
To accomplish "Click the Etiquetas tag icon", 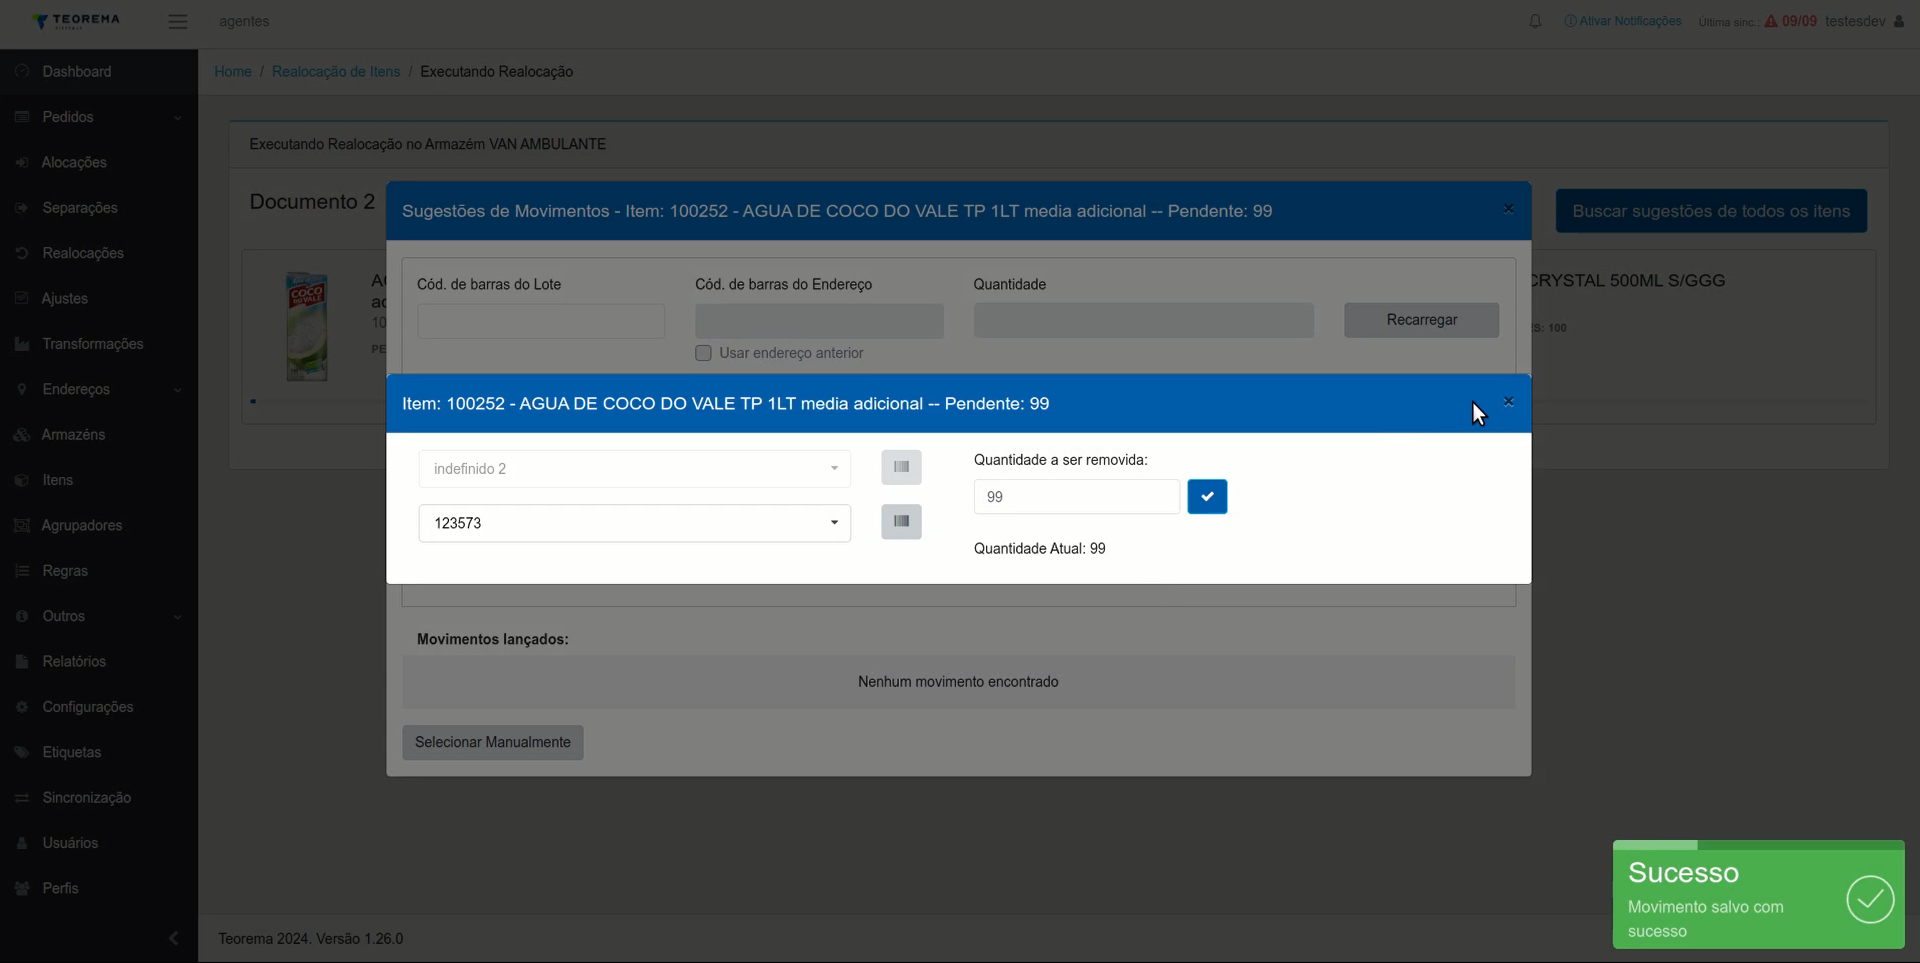I will (22, 752).
